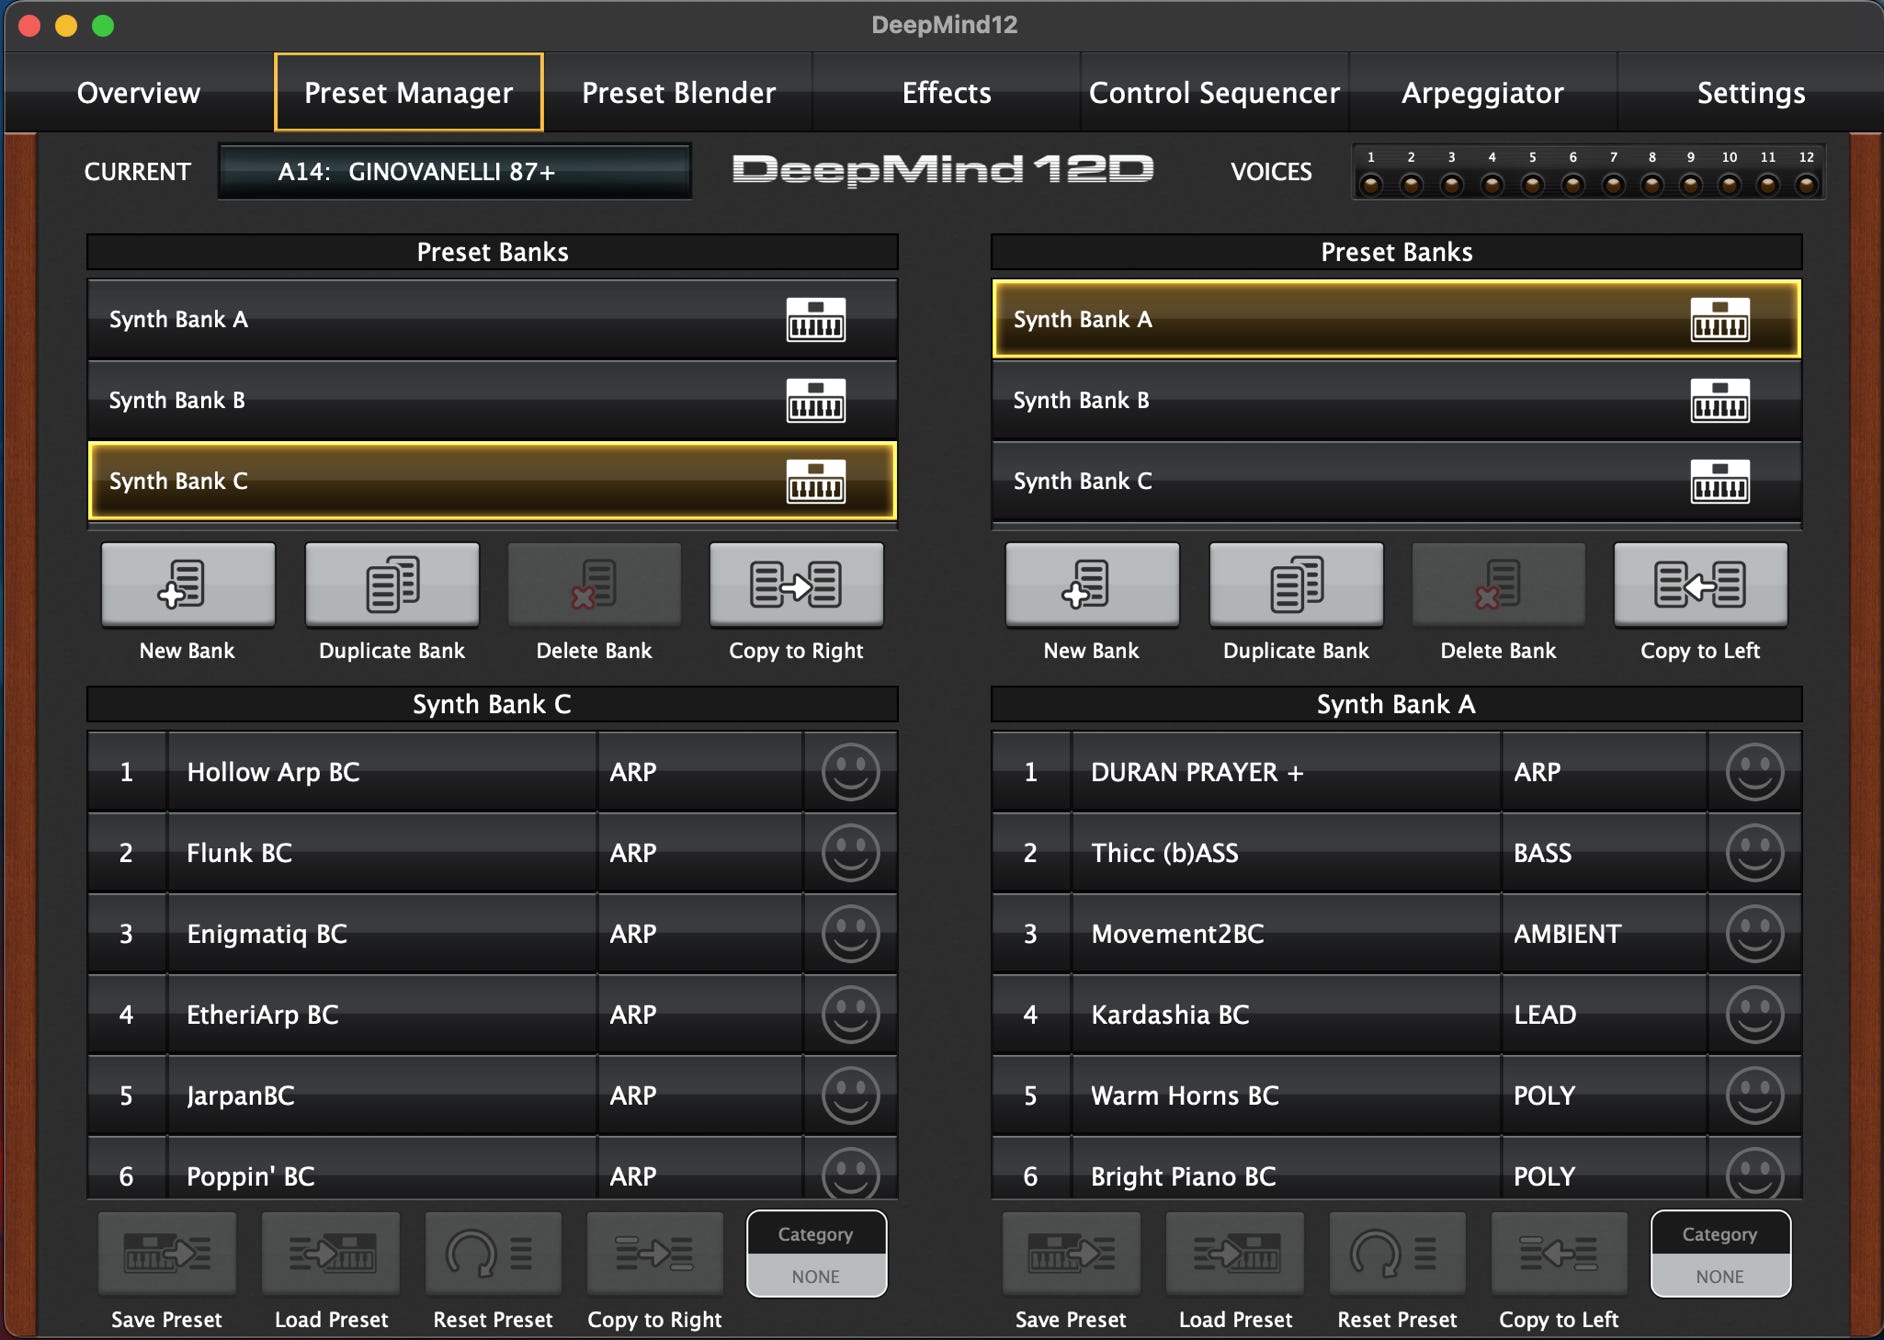This screenshot has height=1340, width=1884.
Task: Toggle smiley favorite for JarpanBC
Action: pyautogui.click(x=850, y=1096)
